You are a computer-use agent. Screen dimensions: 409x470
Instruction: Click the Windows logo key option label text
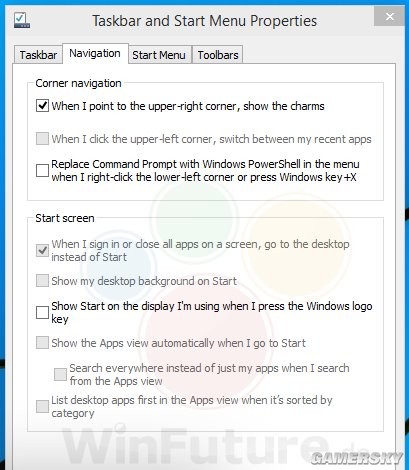(212, 312)
